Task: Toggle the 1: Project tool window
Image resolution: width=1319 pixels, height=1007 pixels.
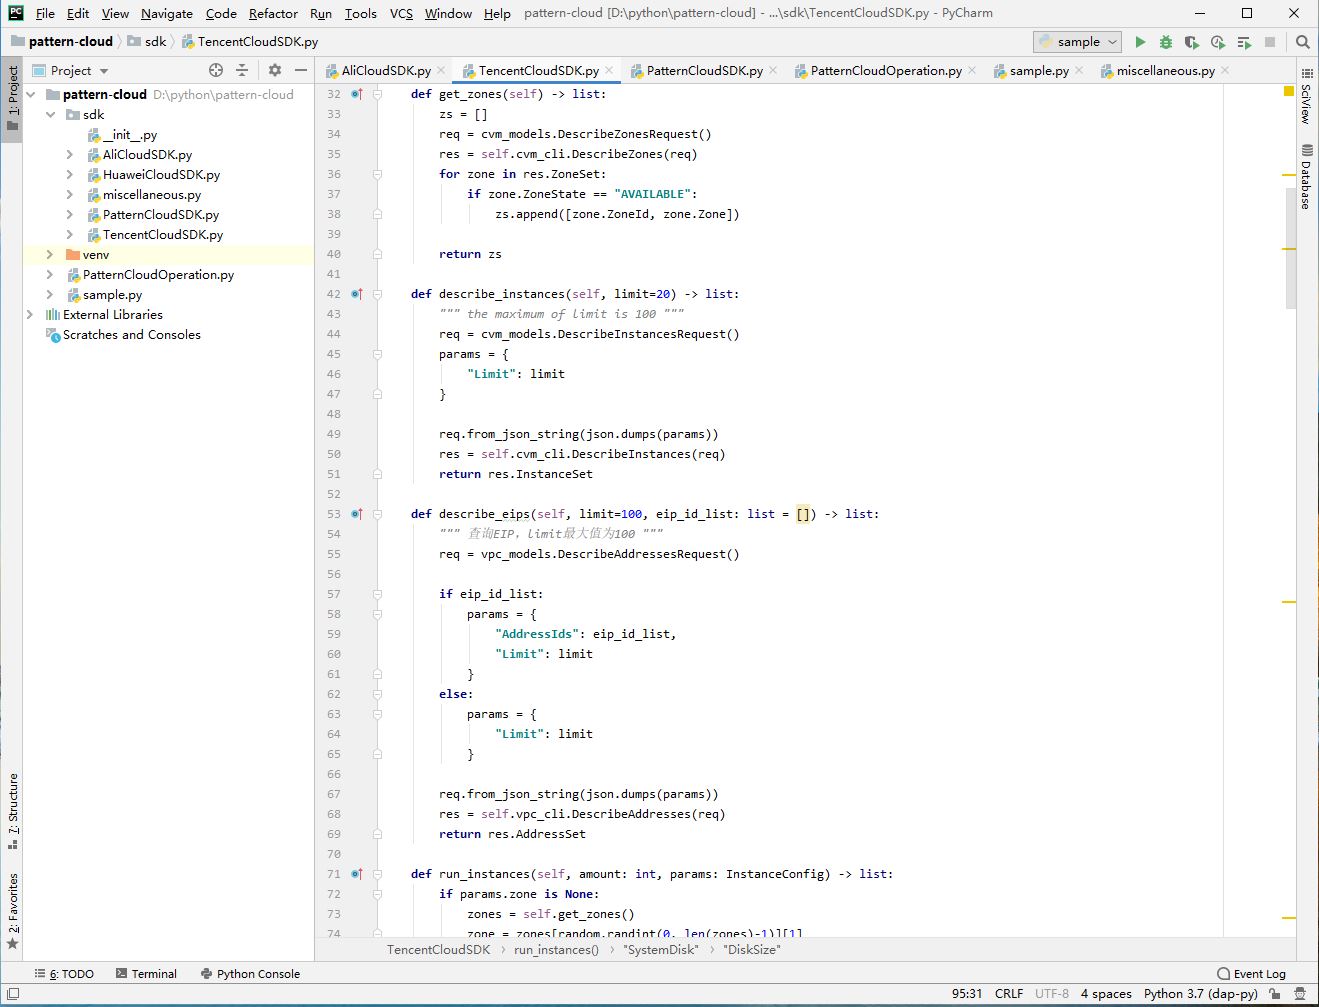Action: (12, 98)
